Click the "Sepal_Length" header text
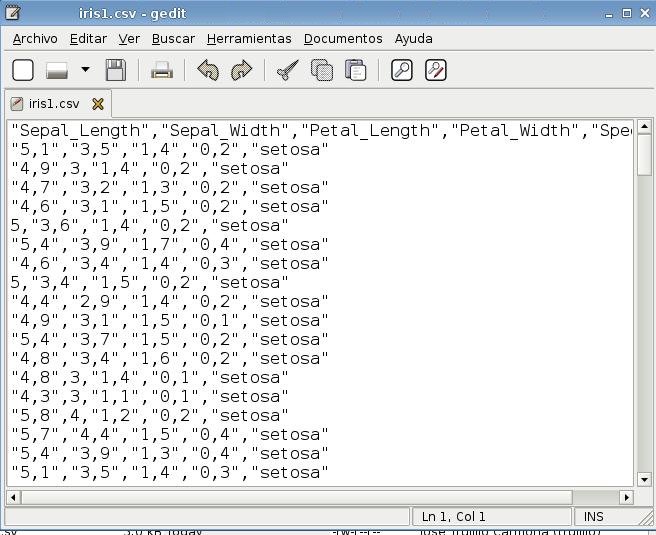This screenshot has width=656, height=535. [x=80, y=131]
